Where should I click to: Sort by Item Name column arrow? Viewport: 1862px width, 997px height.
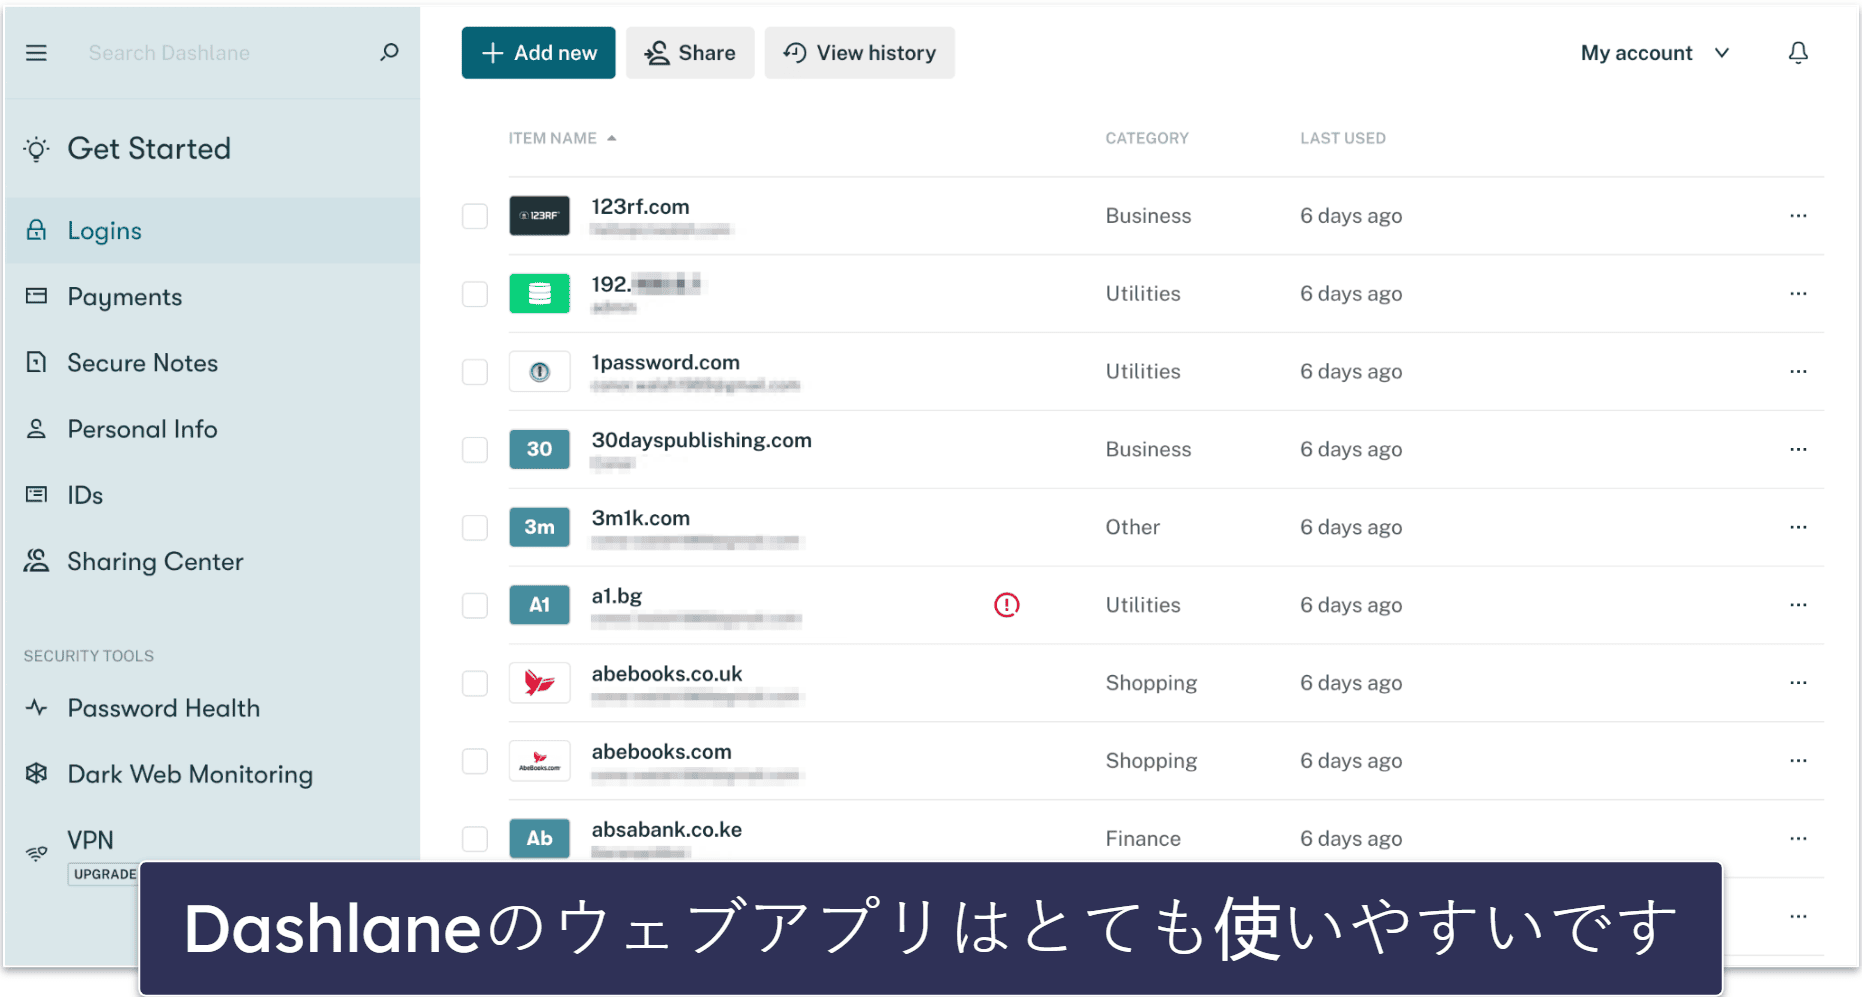click(611, 138)
